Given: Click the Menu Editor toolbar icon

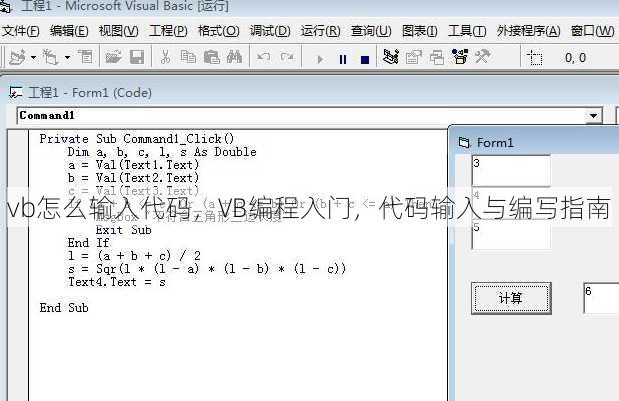Looking at the screenshot, I should click(85, 58).
